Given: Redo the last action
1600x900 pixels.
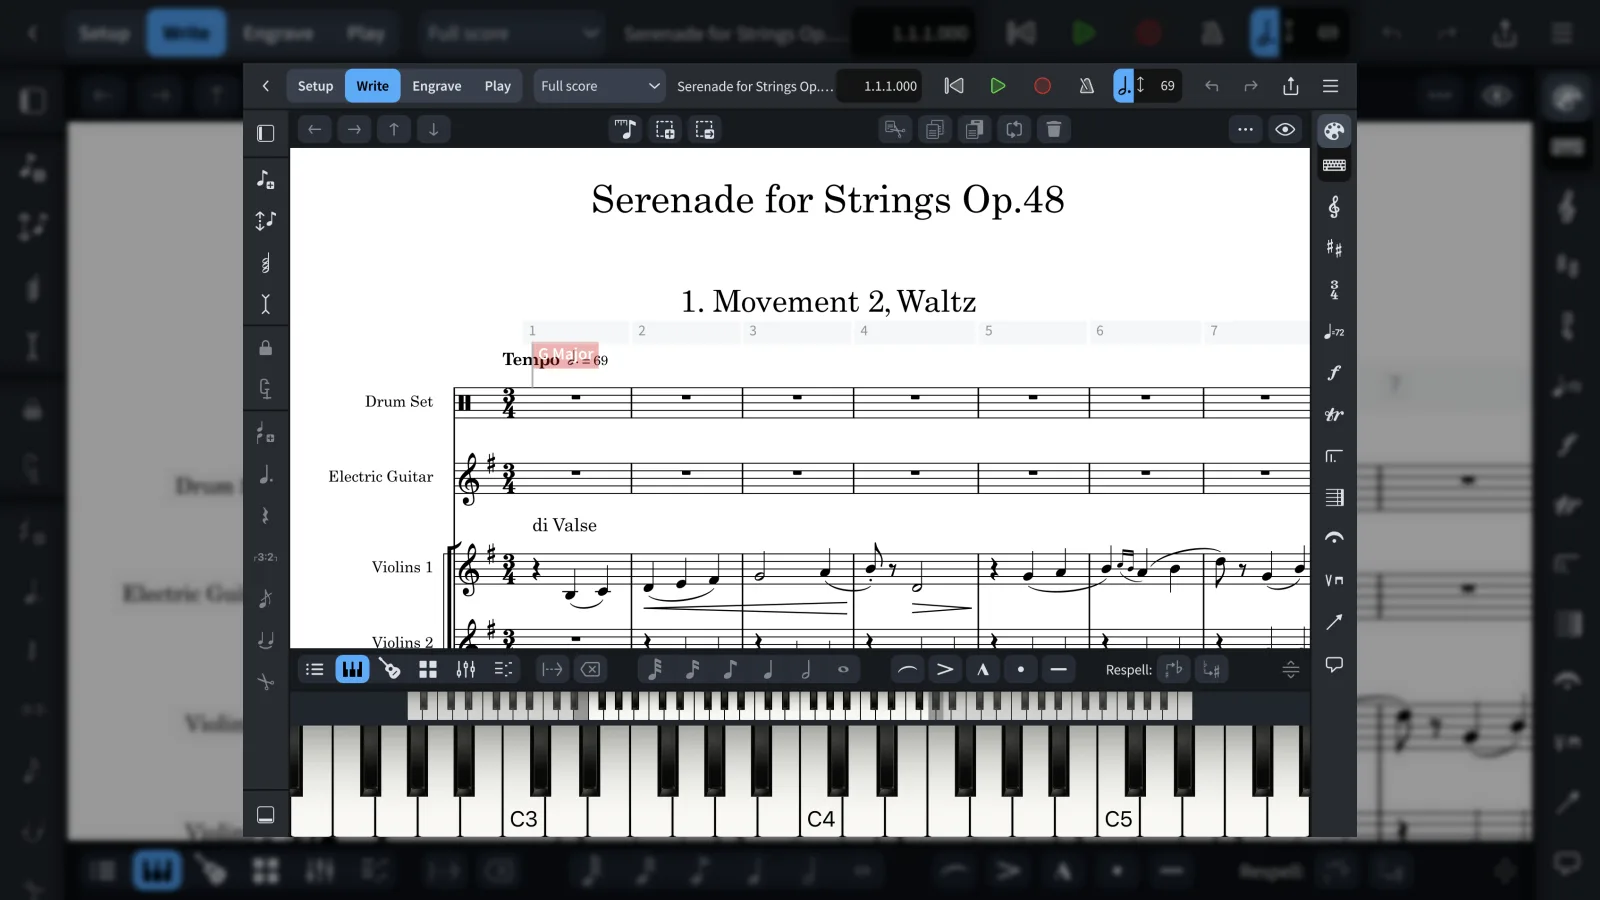Looking at the screenshot, I should 1250,86.
